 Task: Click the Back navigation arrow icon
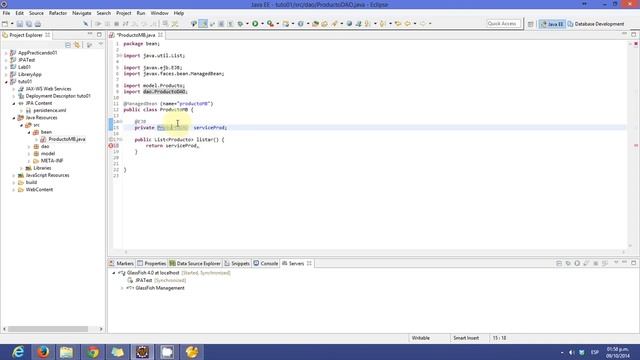(x=408, y=24)
